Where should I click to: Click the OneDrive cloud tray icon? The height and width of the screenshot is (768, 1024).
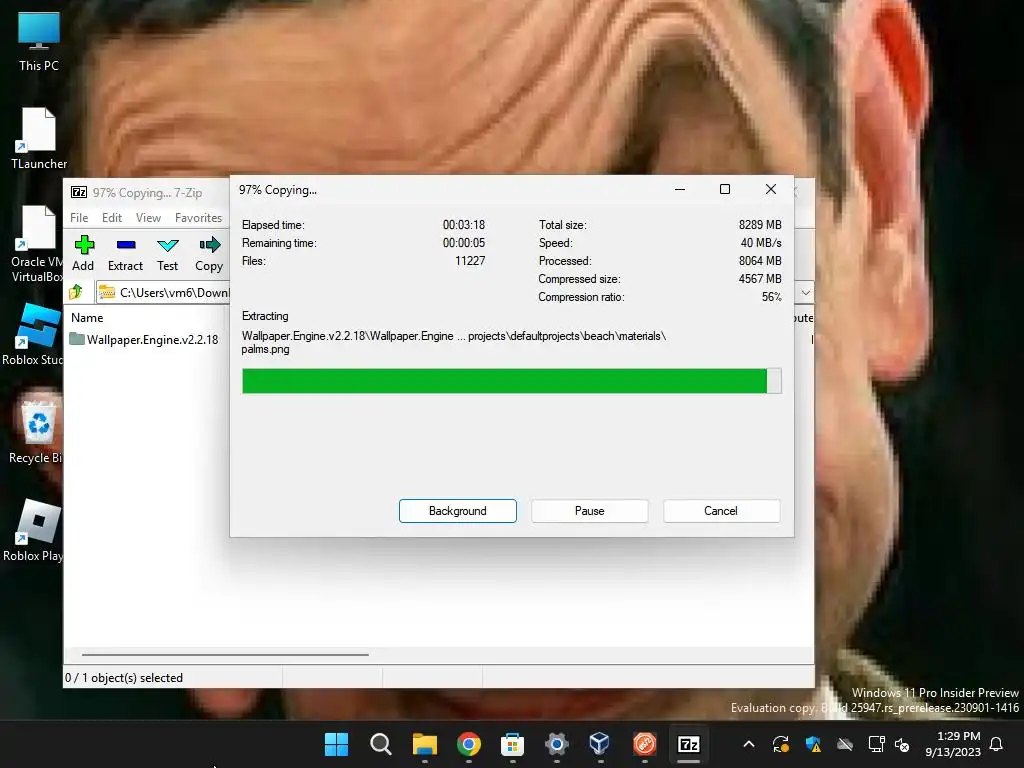[845, 744]
